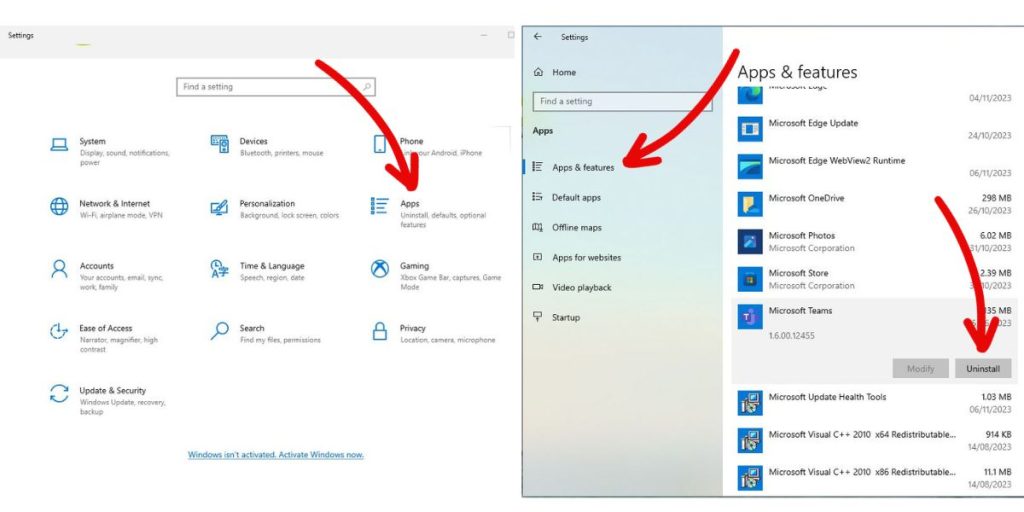The width and height of the screenshot is (1024, 512).
Task: Select the Microsoft Photos app icon
Action: pyautogui.click(x=750, y=242)
